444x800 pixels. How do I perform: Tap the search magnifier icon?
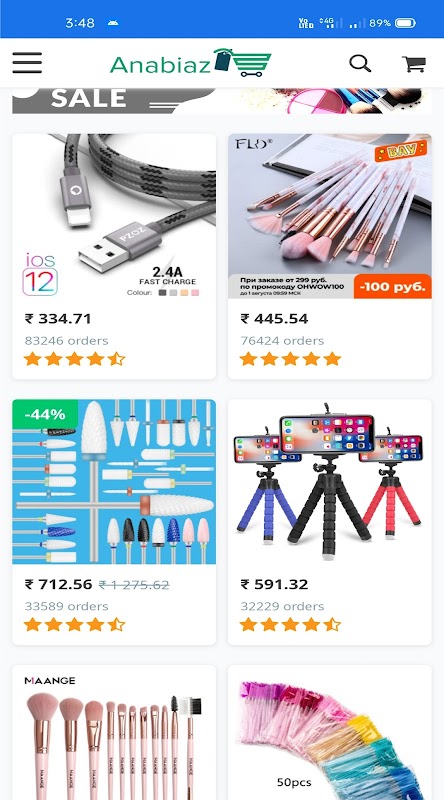[x=360, y=63]
